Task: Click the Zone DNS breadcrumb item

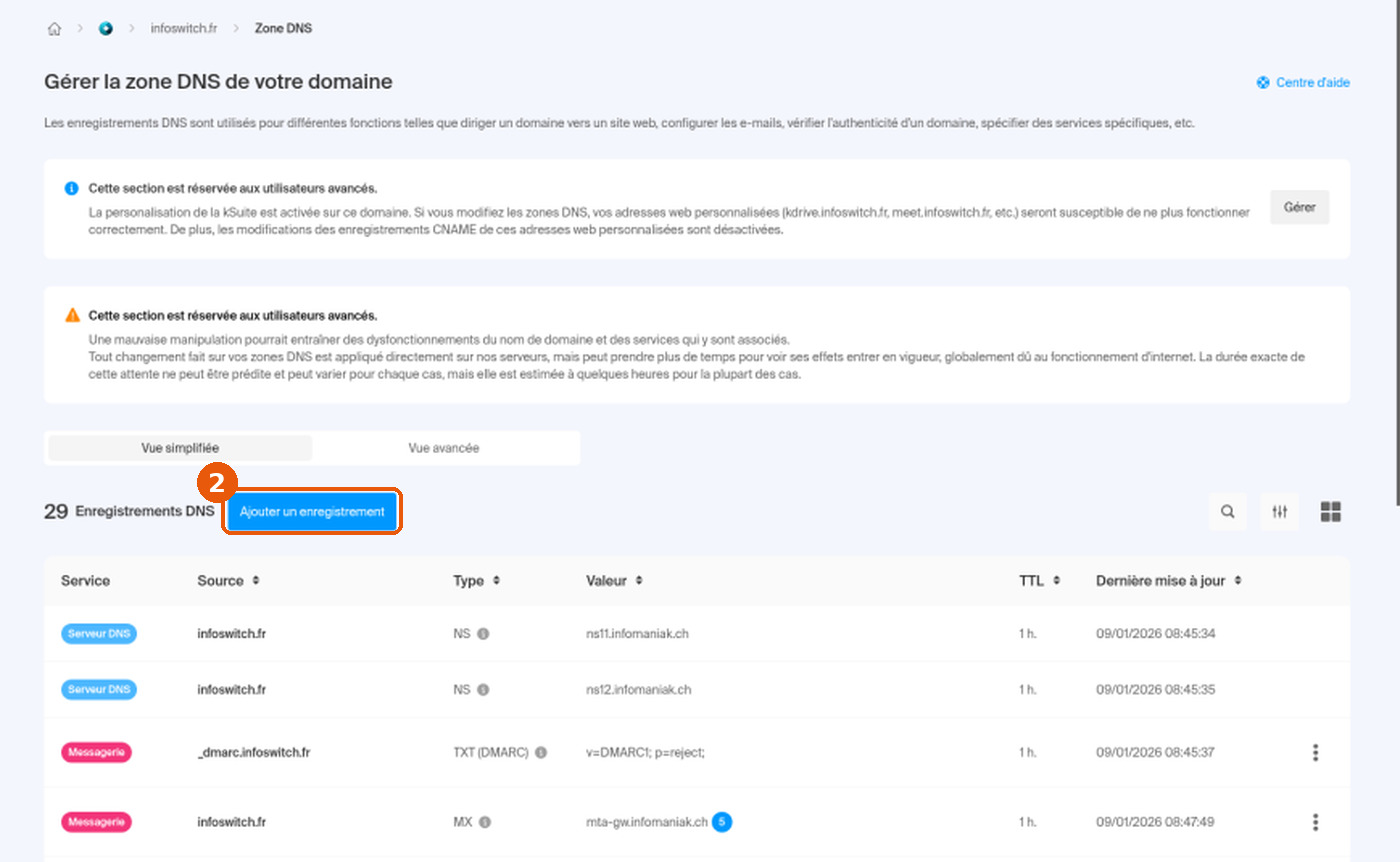Action: [x=284, y=28]
